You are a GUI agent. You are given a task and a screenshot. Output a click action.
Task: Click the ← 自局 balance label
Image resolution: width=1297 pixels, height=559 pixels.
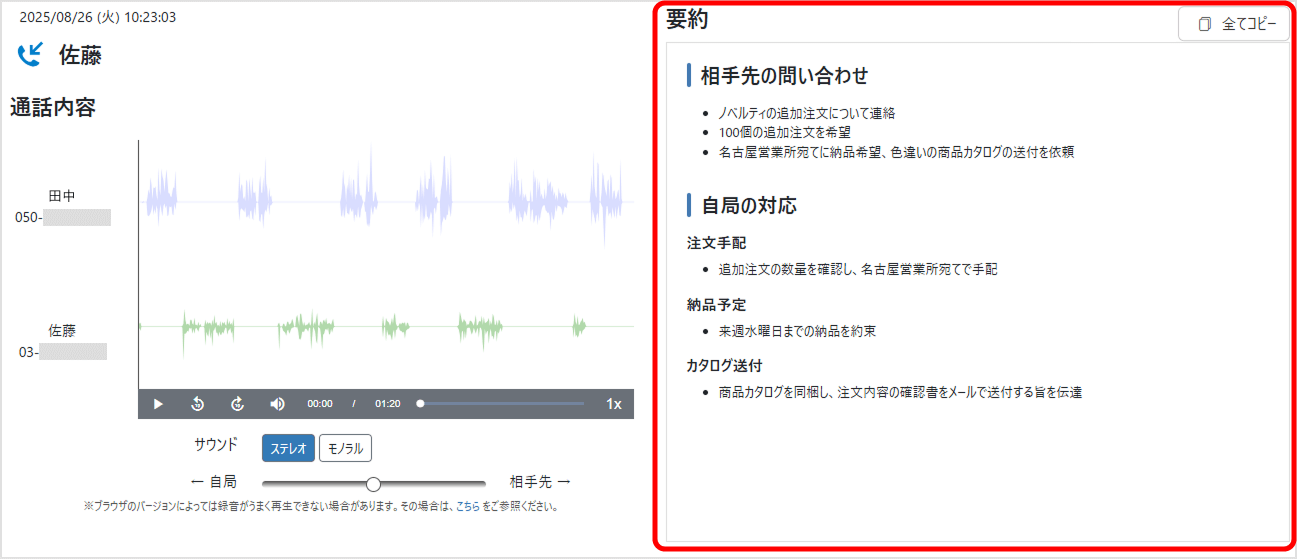pos(213,482)
